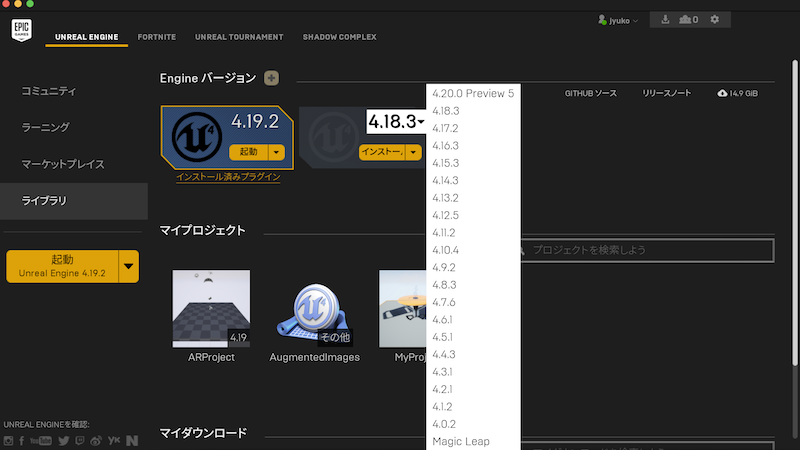
Task: Open Unreal Engine Instagram page
Action: click(8, 440)
